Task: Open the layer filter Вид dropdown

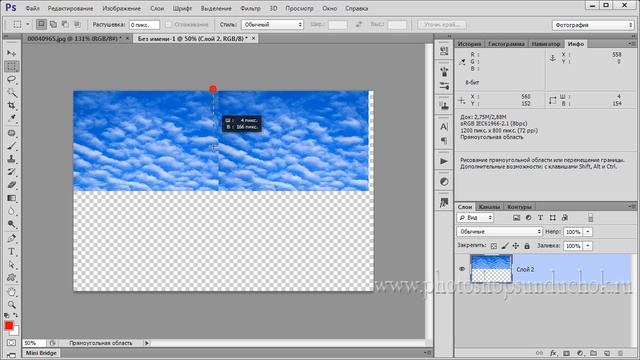Action: 475,218
